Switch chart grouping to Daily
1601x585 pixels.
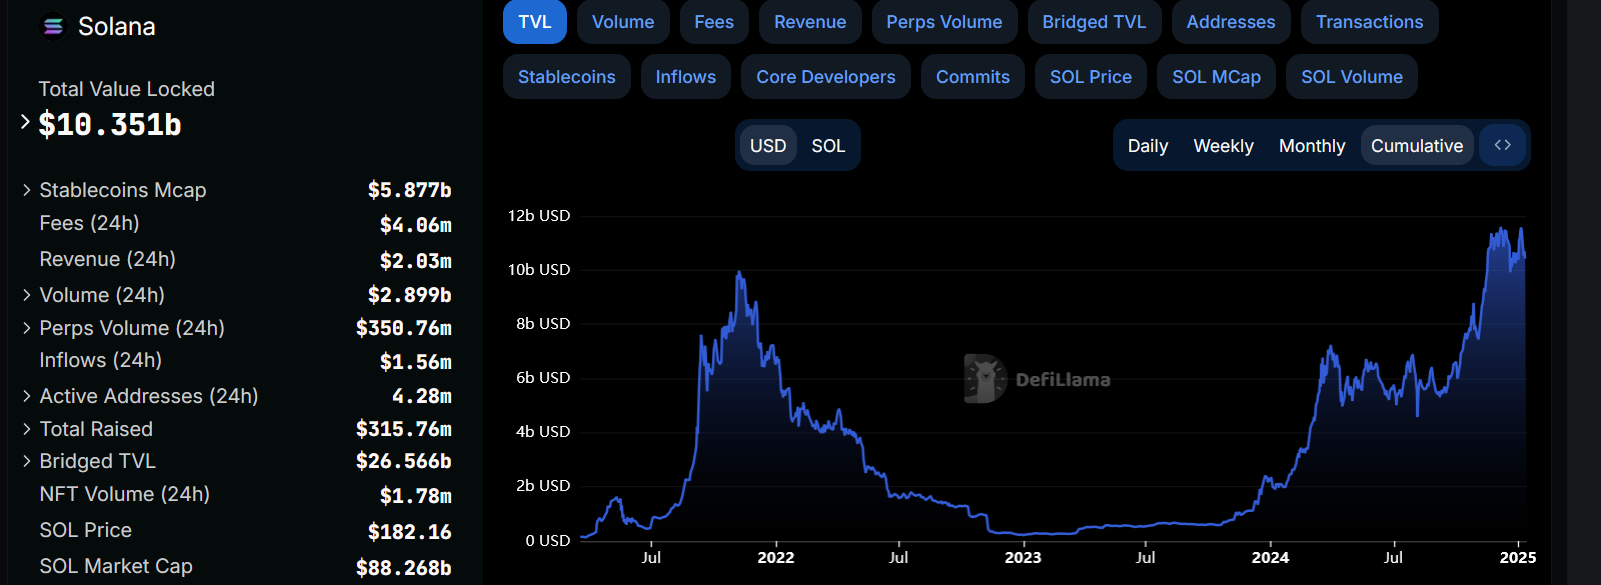click(x=1148, y=146)
